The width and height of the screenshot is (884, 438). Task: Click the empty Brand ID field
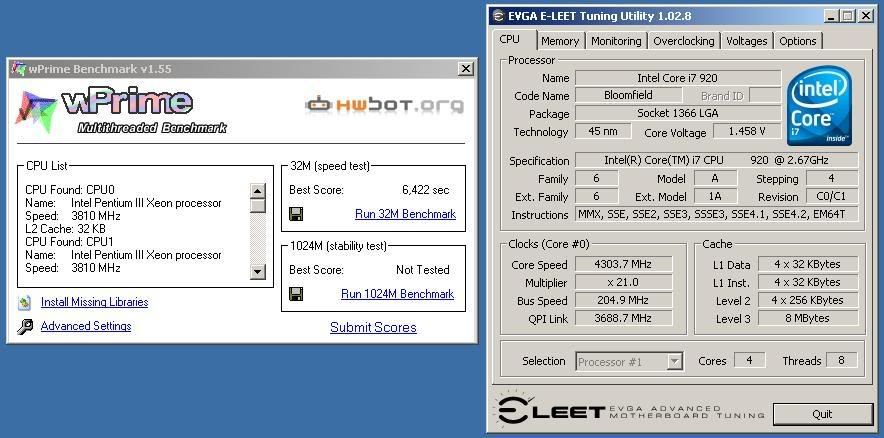coord(765,95)
